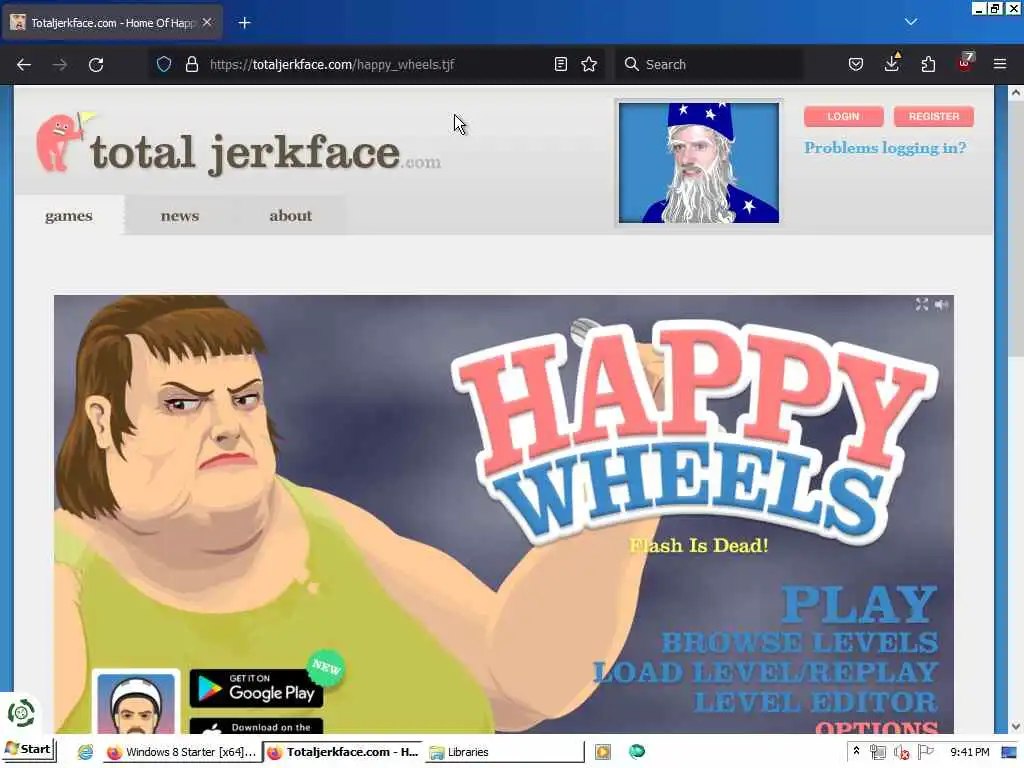This screenshot has height=768, width=1024.
Task: Mute game sound with speaker icon
Action: coord(941,304)
